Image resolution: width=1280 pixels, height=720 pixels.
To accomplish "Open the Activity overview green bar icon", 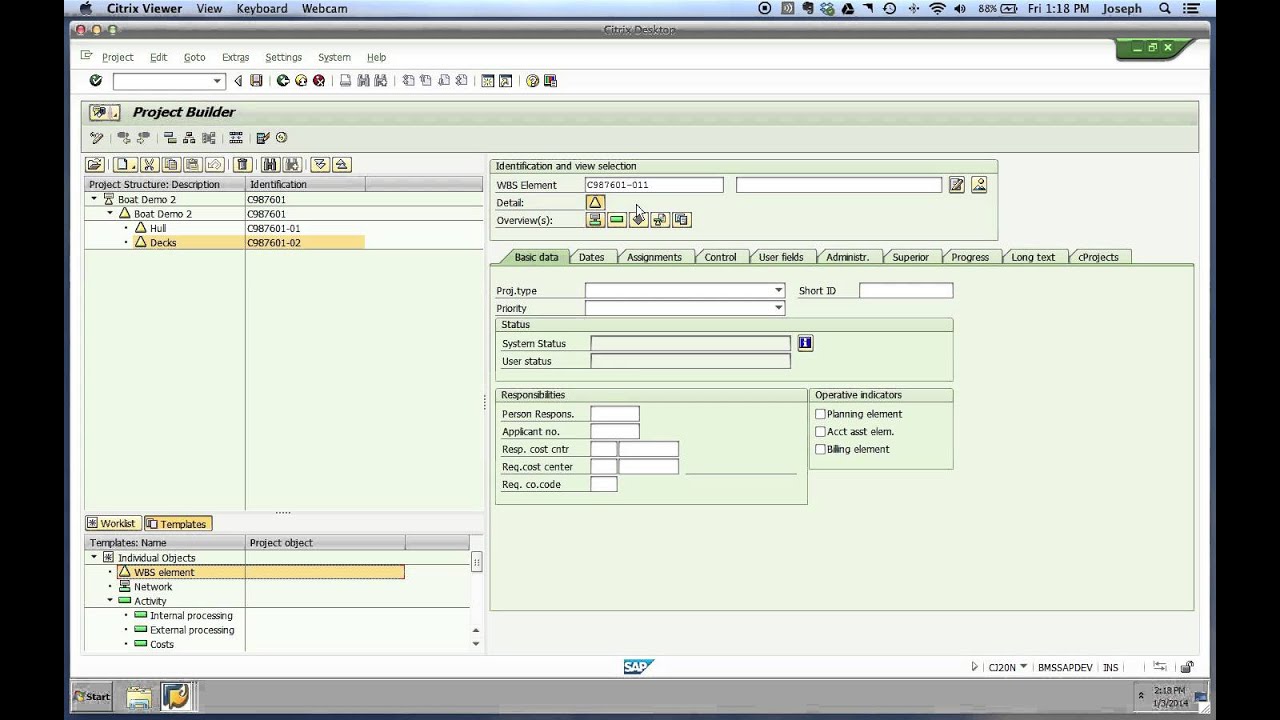I will (617, 220).
